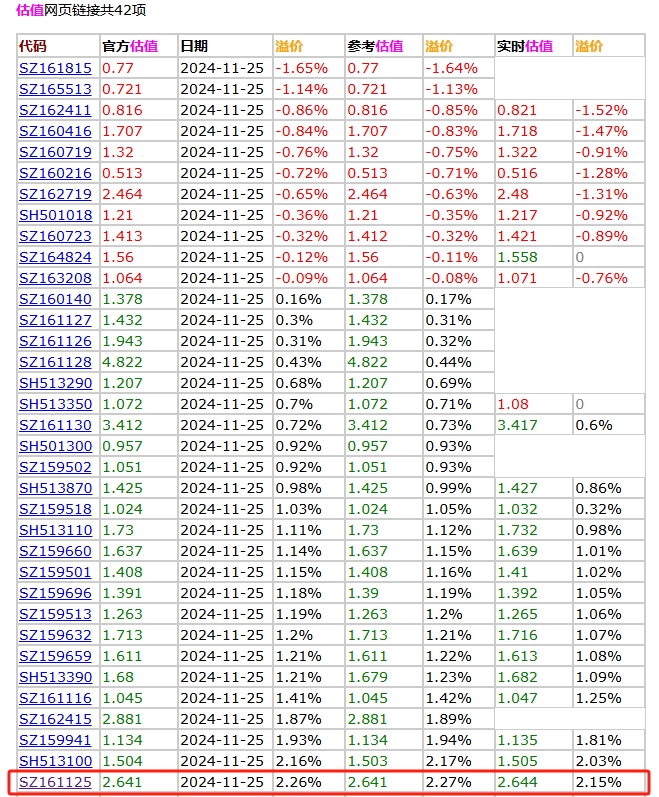The width and height of the screenshot is (659, 797).
Task: Open the SZ159632 fund link
Action: (x=55, y=635)
